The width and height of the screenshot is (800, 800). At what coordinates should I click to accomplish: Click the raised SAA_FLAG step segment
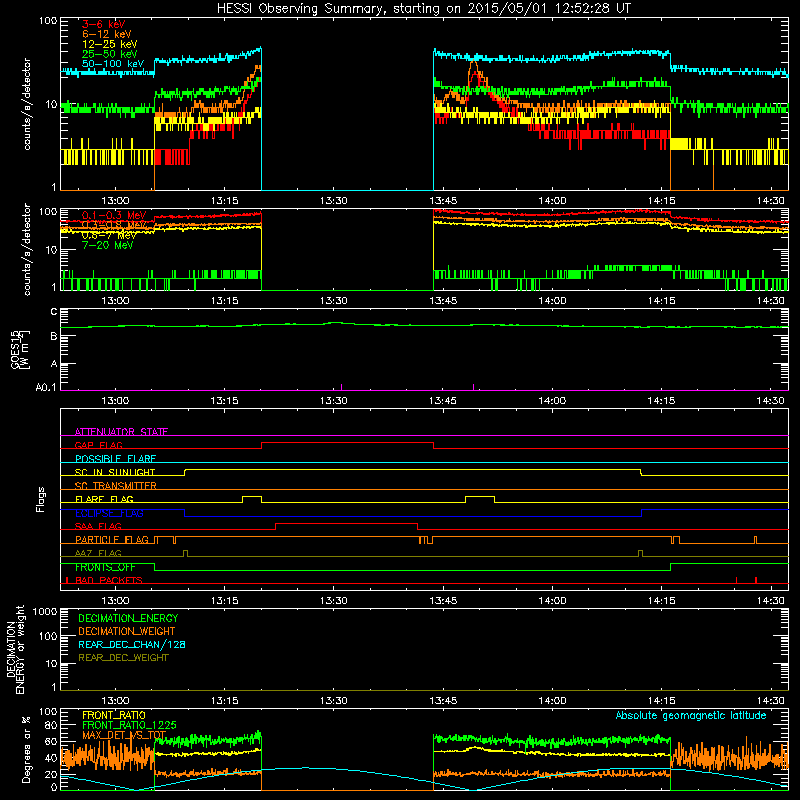point(346,523)
